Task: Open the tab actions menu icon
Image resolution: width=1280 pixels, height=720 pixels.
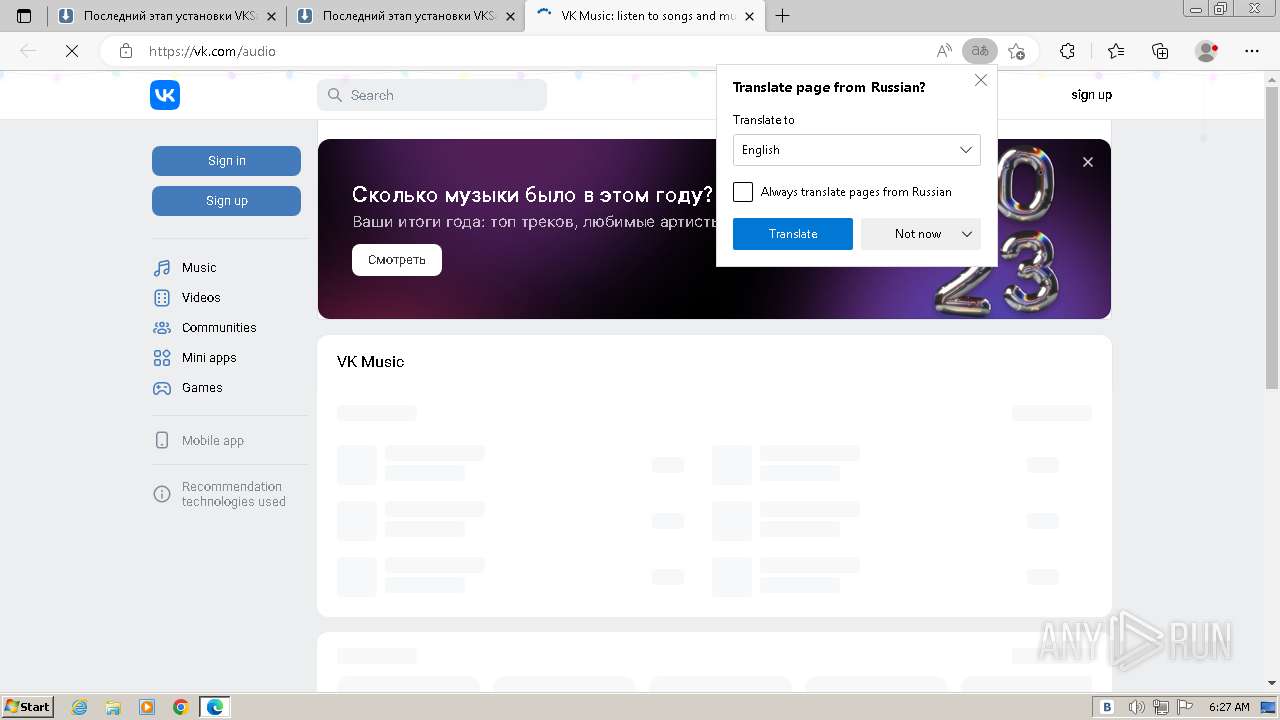Action: point(24,16)
